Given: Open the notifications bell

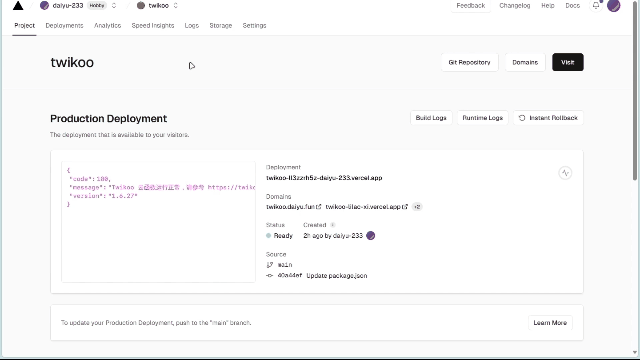Looking at the screenshot, I should [x=596, y=6].
